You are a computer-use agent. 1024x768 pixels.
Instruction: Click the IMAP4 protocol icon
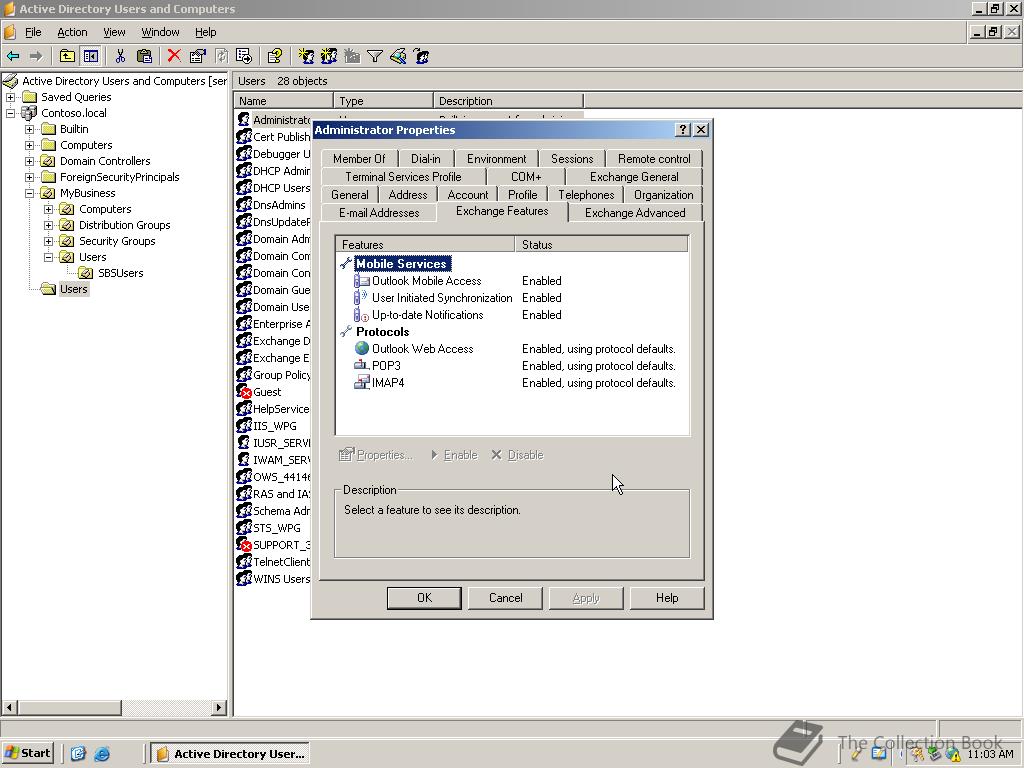(361, 383)
